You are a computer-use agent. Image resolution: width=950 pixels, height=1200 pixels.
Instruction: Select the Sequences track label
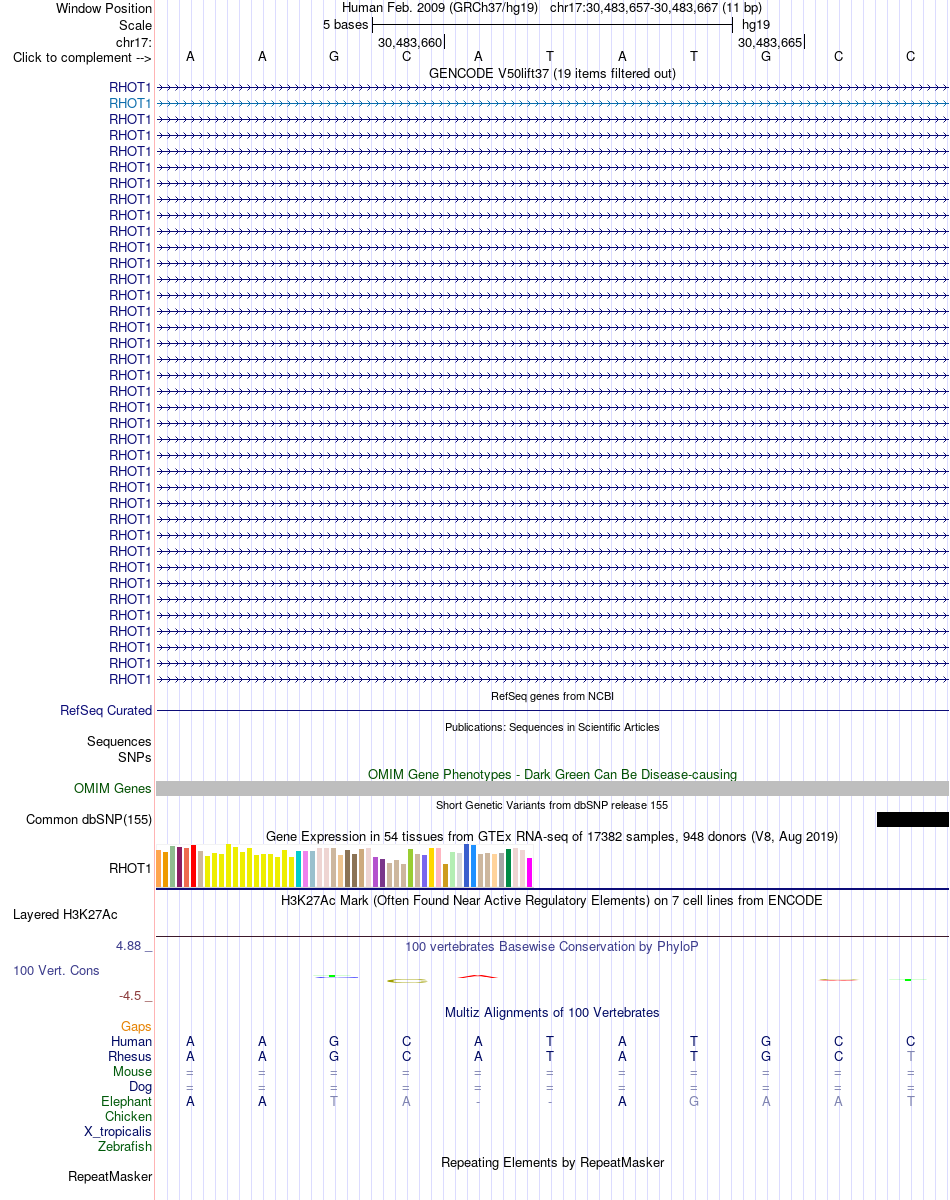click(x=119, y=741)
